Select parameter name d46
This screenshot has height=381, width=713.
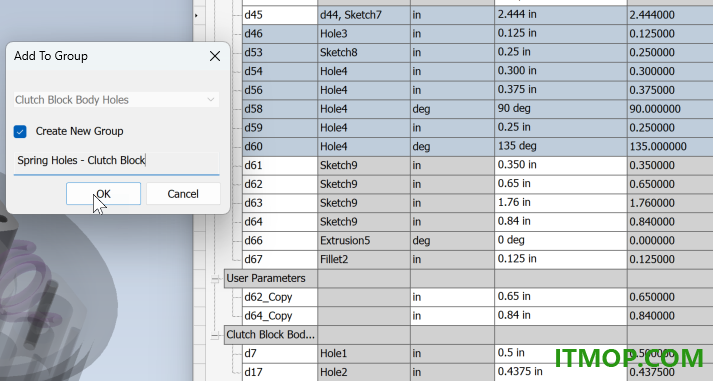tap(280, 34)
